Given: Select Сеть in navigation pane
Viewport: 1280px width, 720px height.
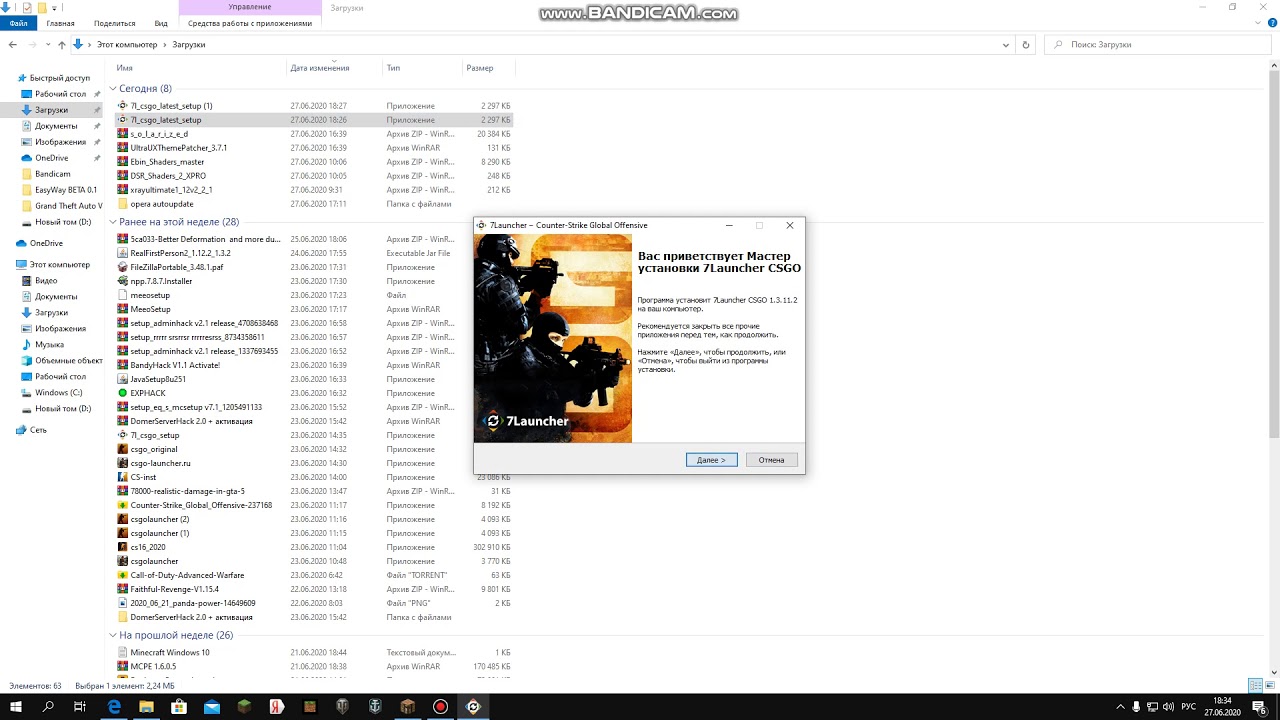Looking at the screenshot, I should tap(38, 430).
